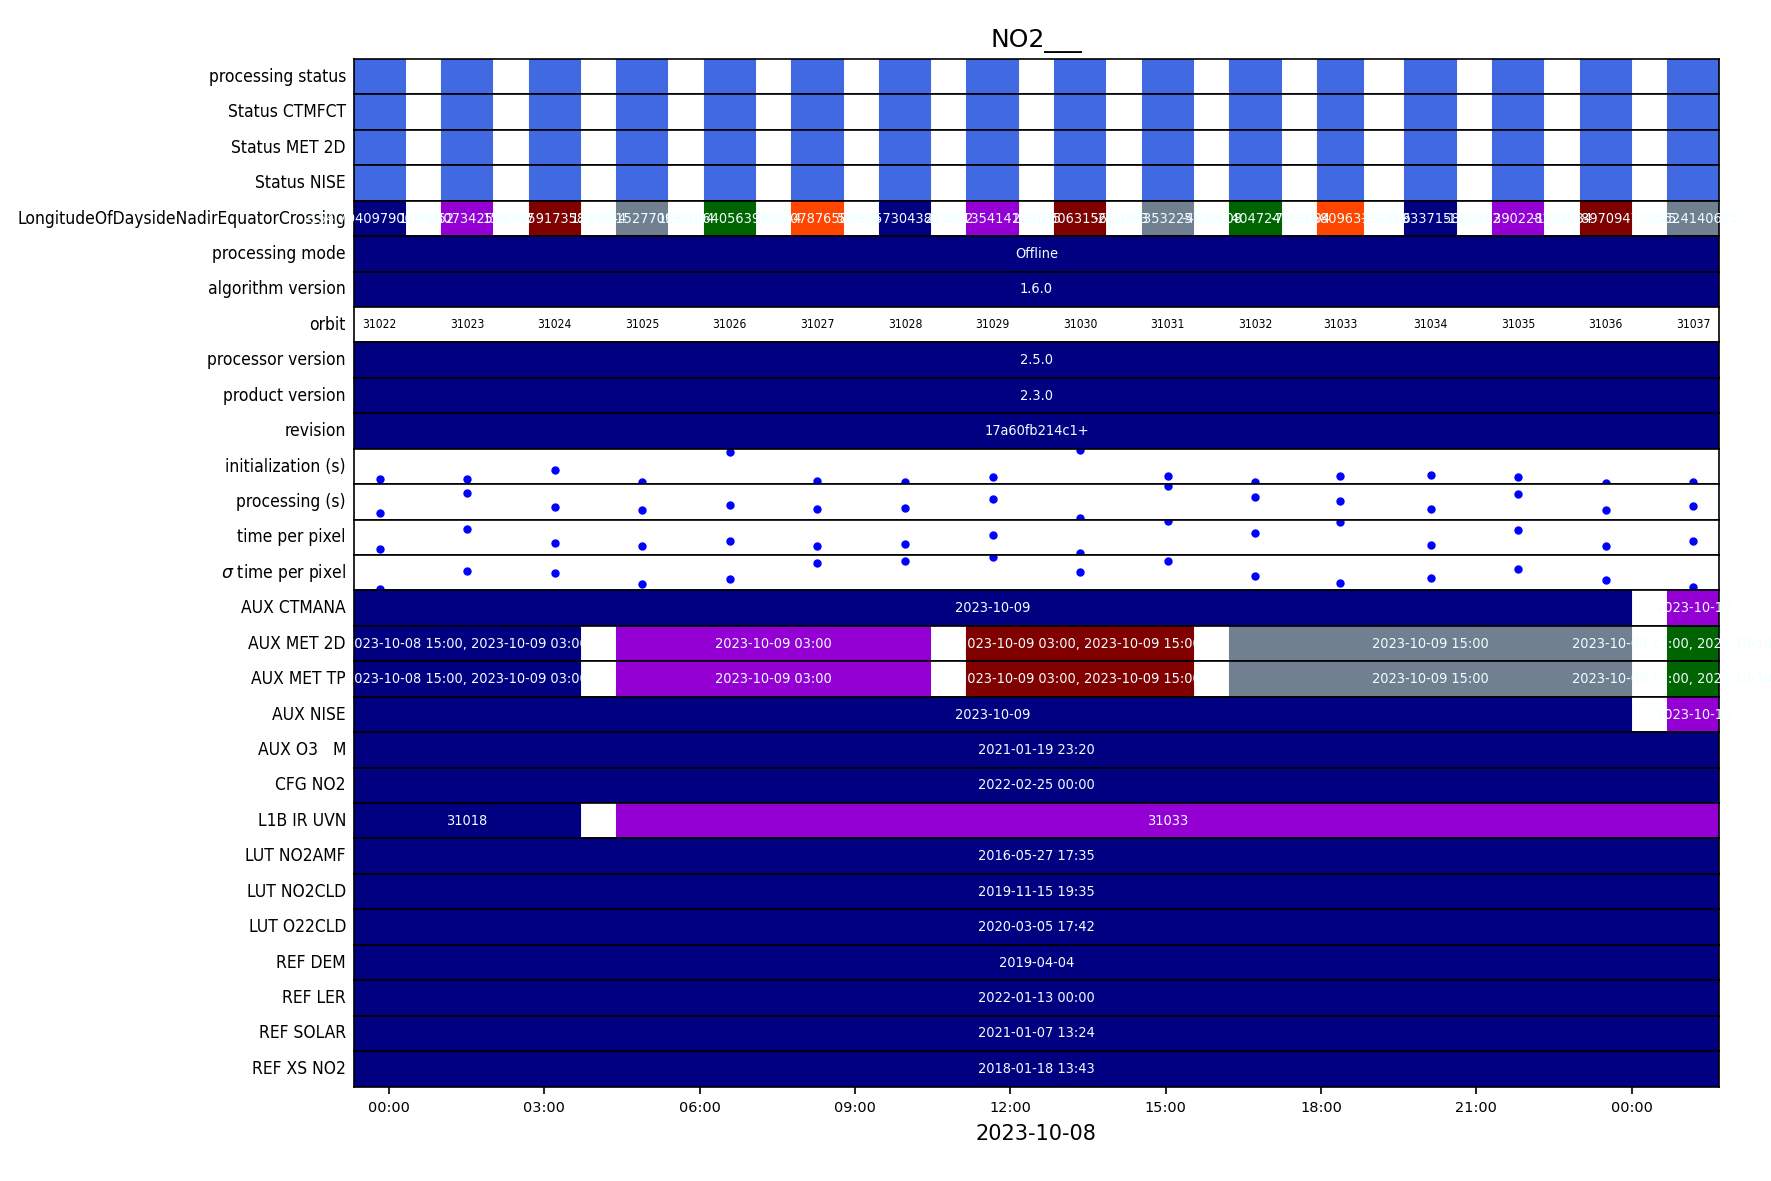Click the 'L1B IR UVN' row label

coord(301,820)
